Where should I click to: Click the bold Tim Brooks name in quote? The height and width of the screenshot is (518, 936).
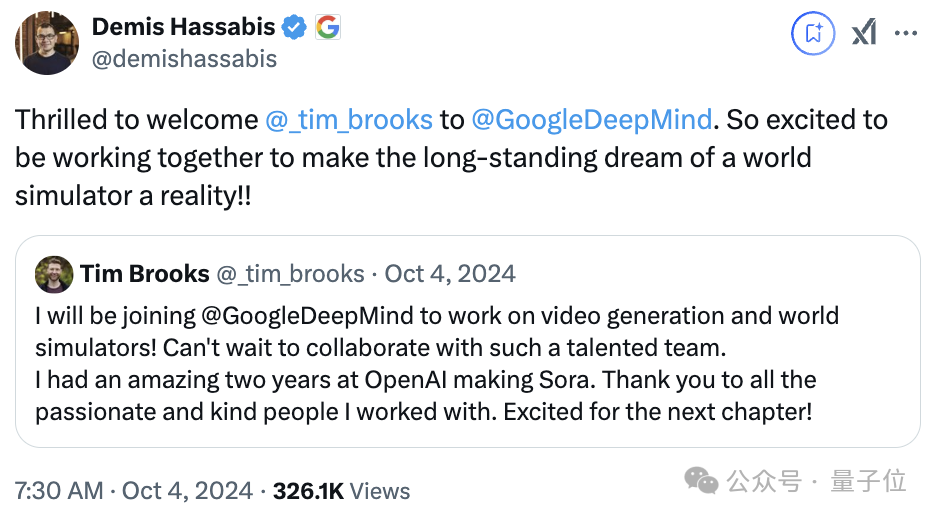(x=145, y=273)
